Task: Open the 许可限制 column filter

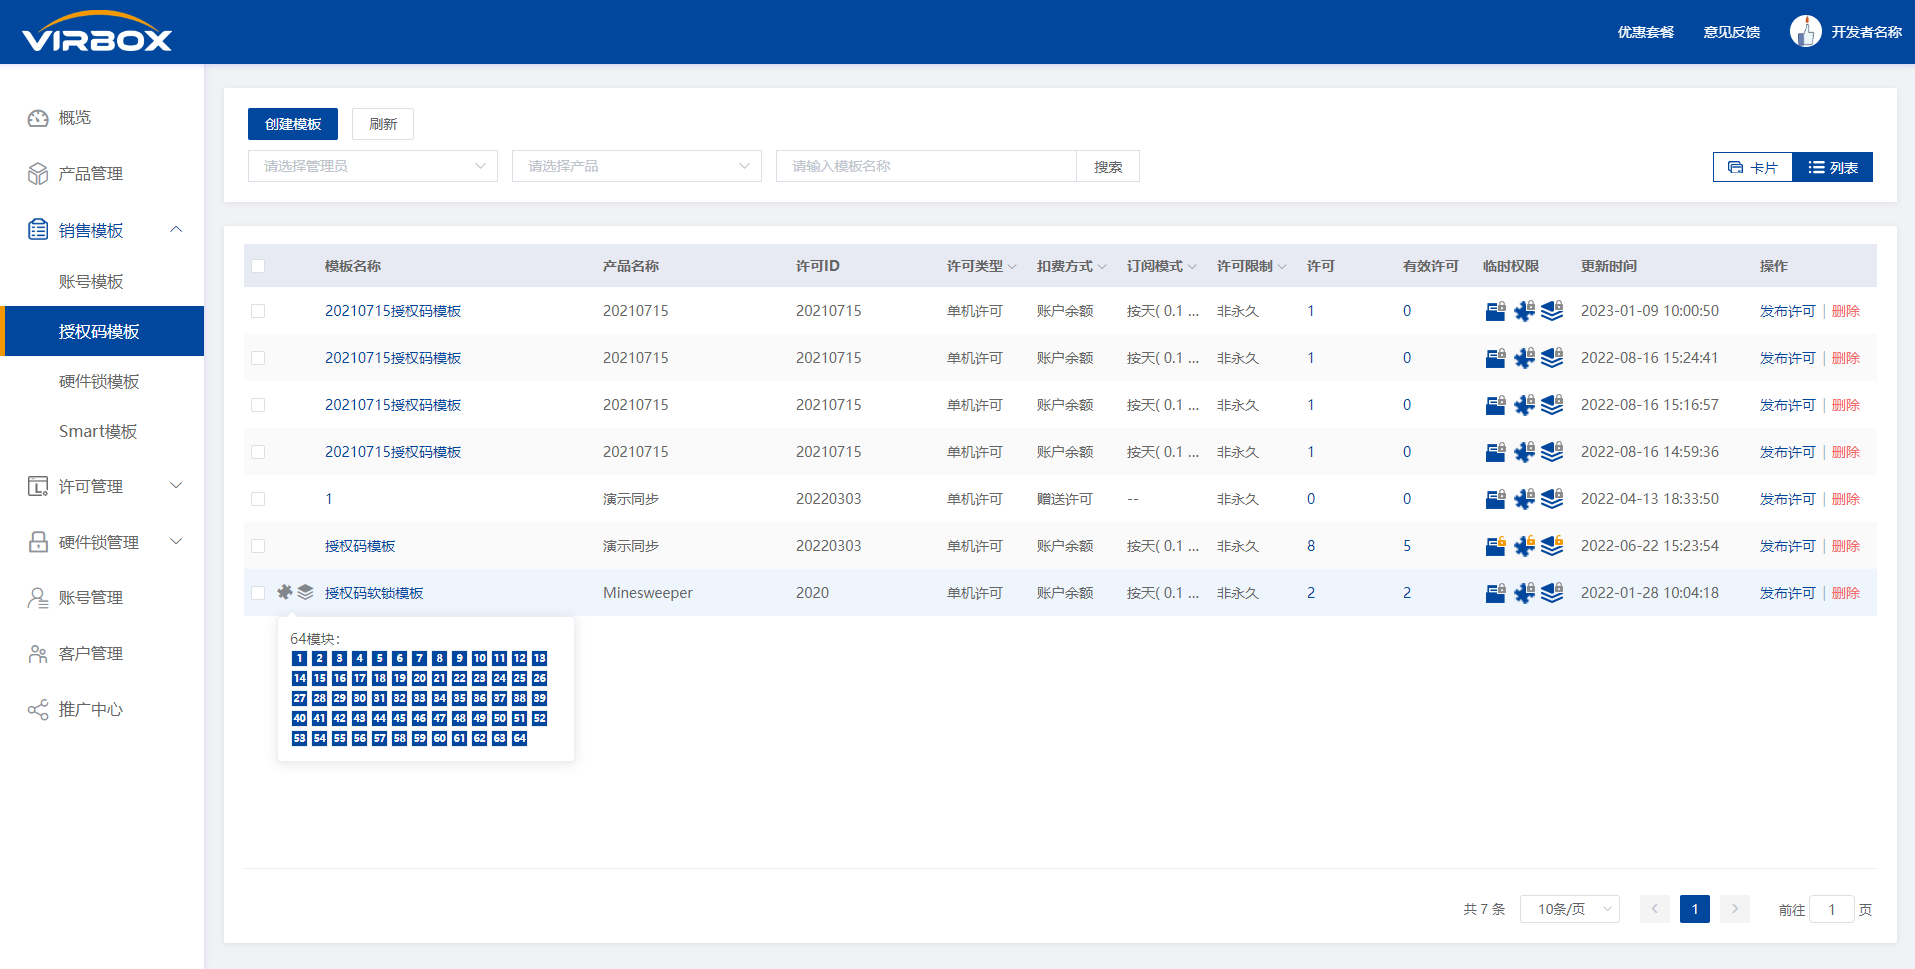Action: (x=1282, y=267)
